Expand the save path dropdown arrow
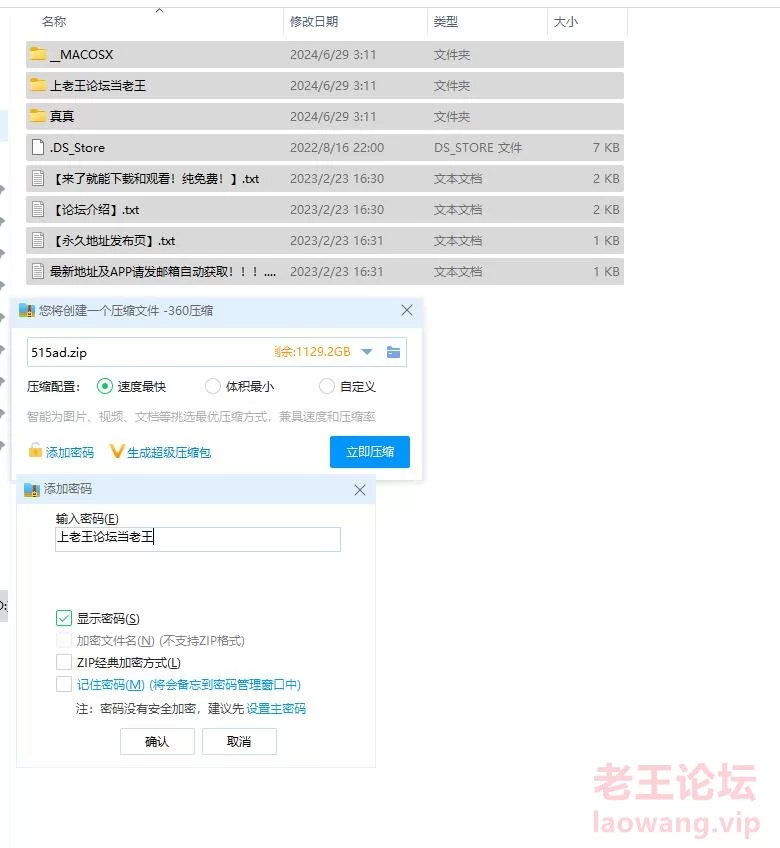This screenshot has width=780, height=848. coord(367,352)
